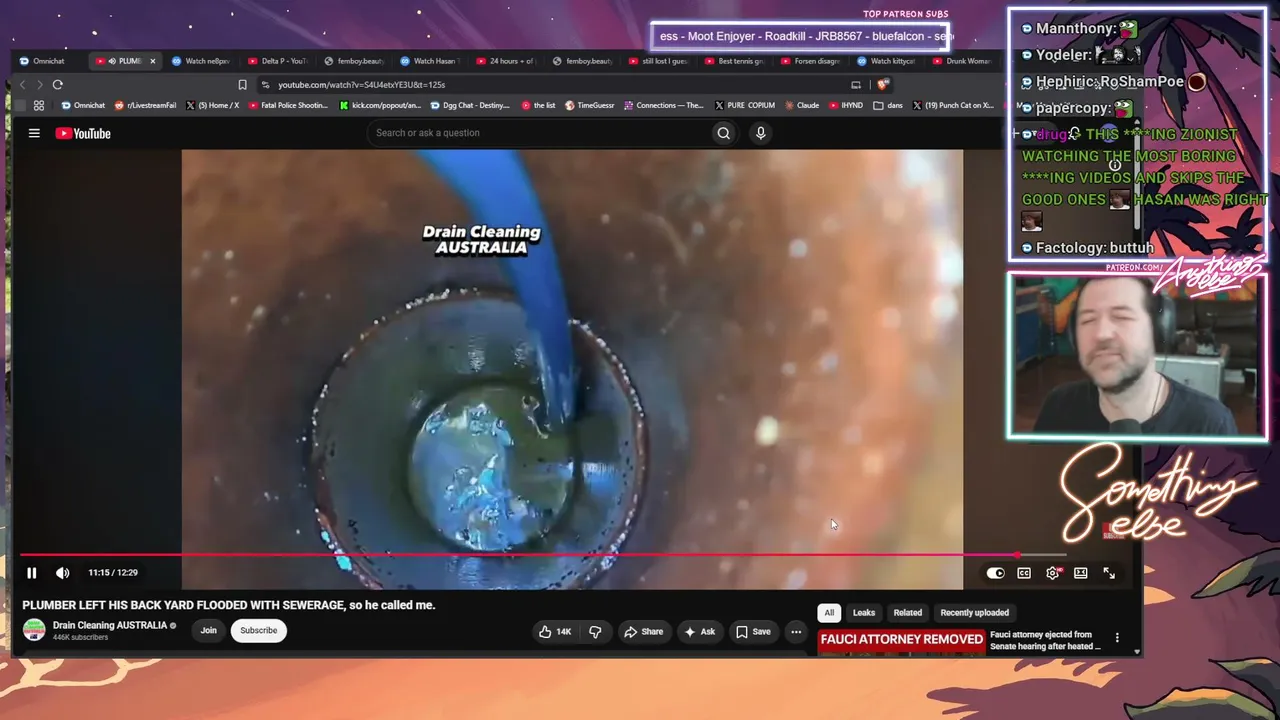Open the Dgg Chat - Destiny bookmark
This screenshot has width=1280, height=720.
coord(470,105)
